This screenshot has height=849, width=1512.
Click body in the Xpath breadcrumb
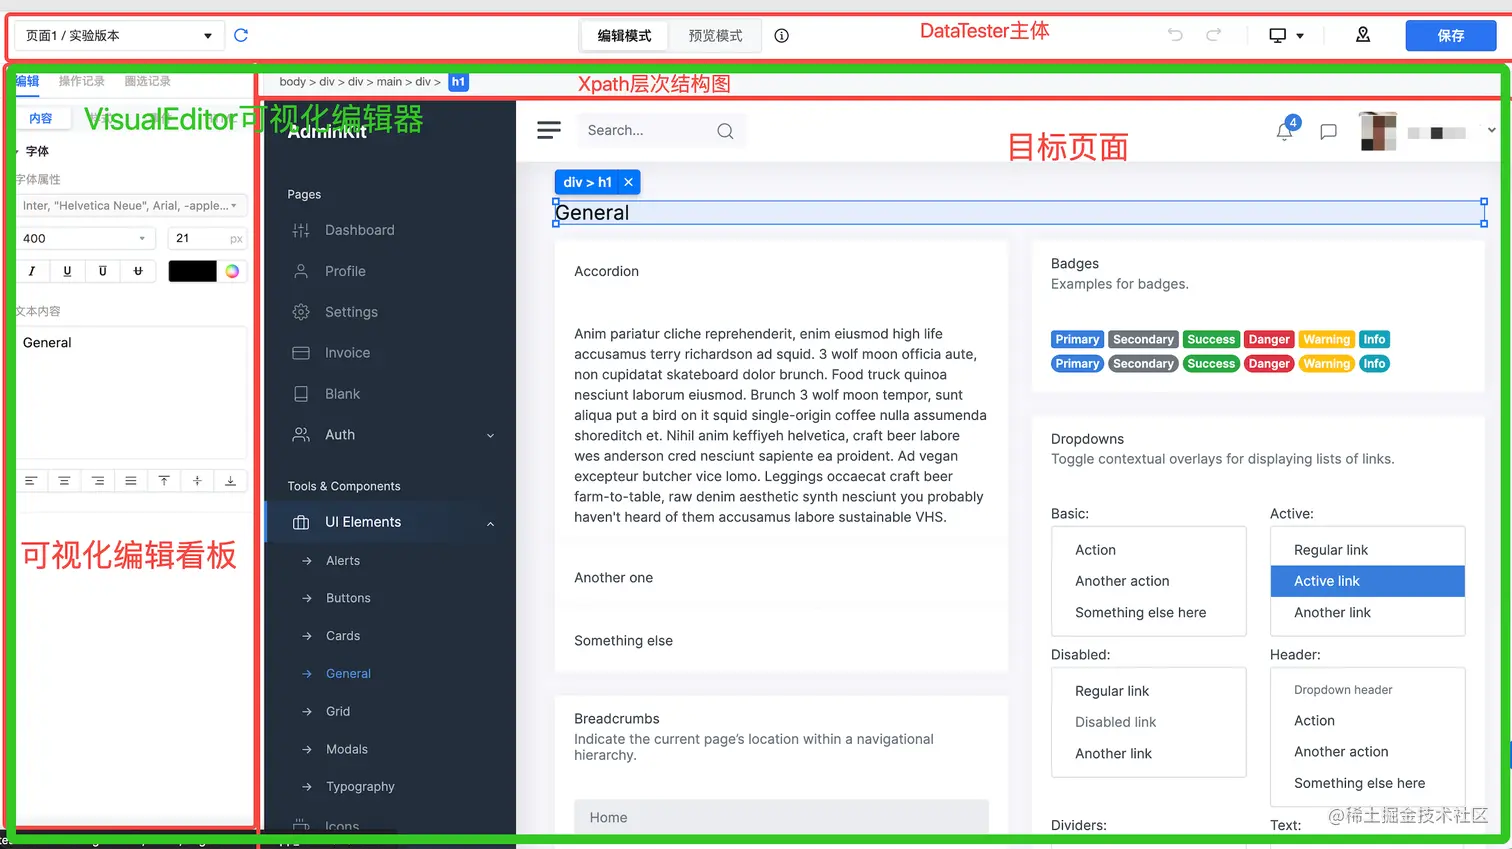pyautogui.click(x=292, y=82)
